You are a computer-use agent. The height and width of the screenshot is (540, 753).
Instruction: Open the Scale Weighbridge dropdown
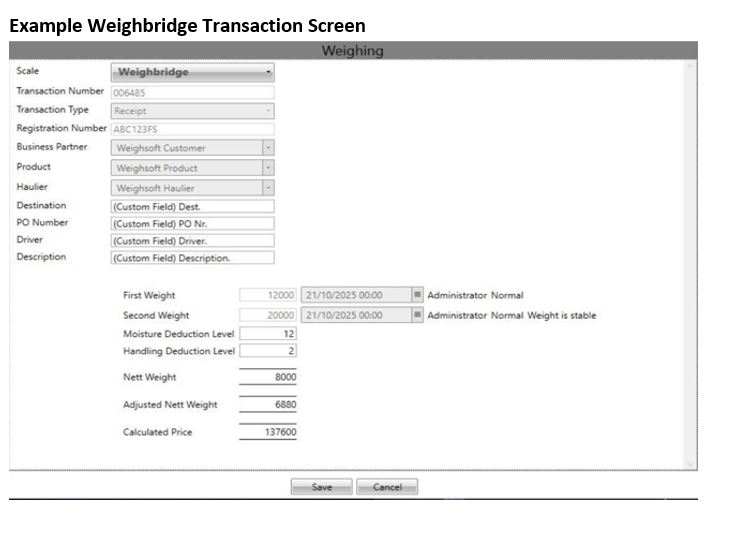193,72
